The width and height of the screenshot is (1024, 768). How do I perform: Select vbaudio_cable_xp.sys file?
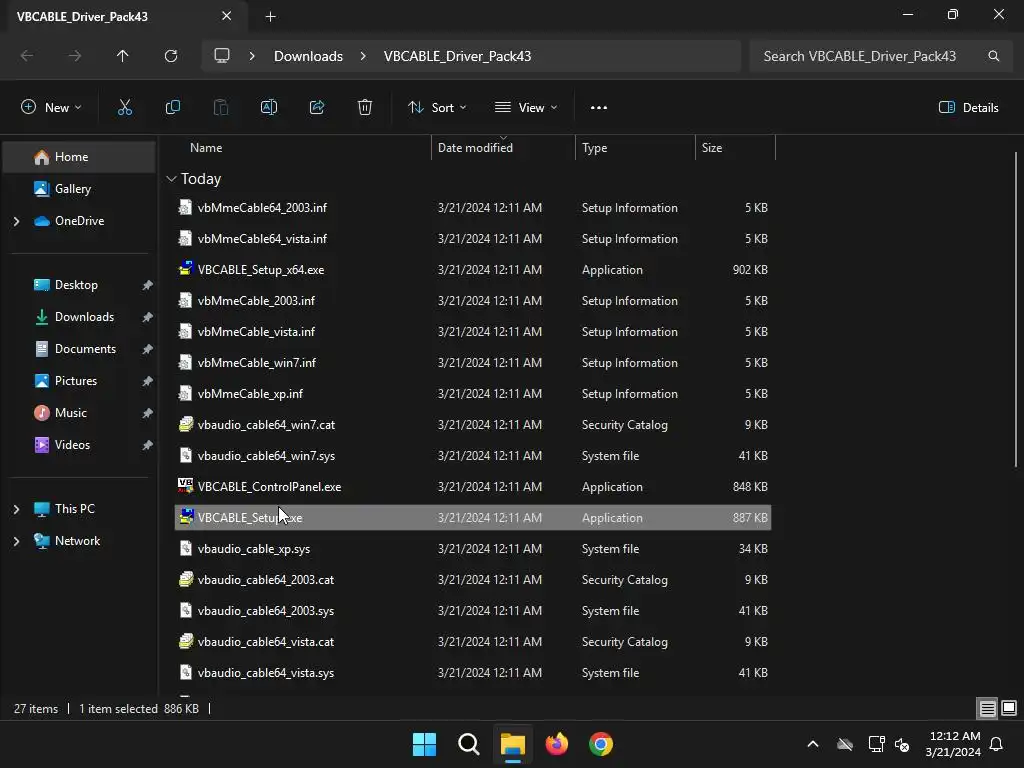[x=473, y=549]
